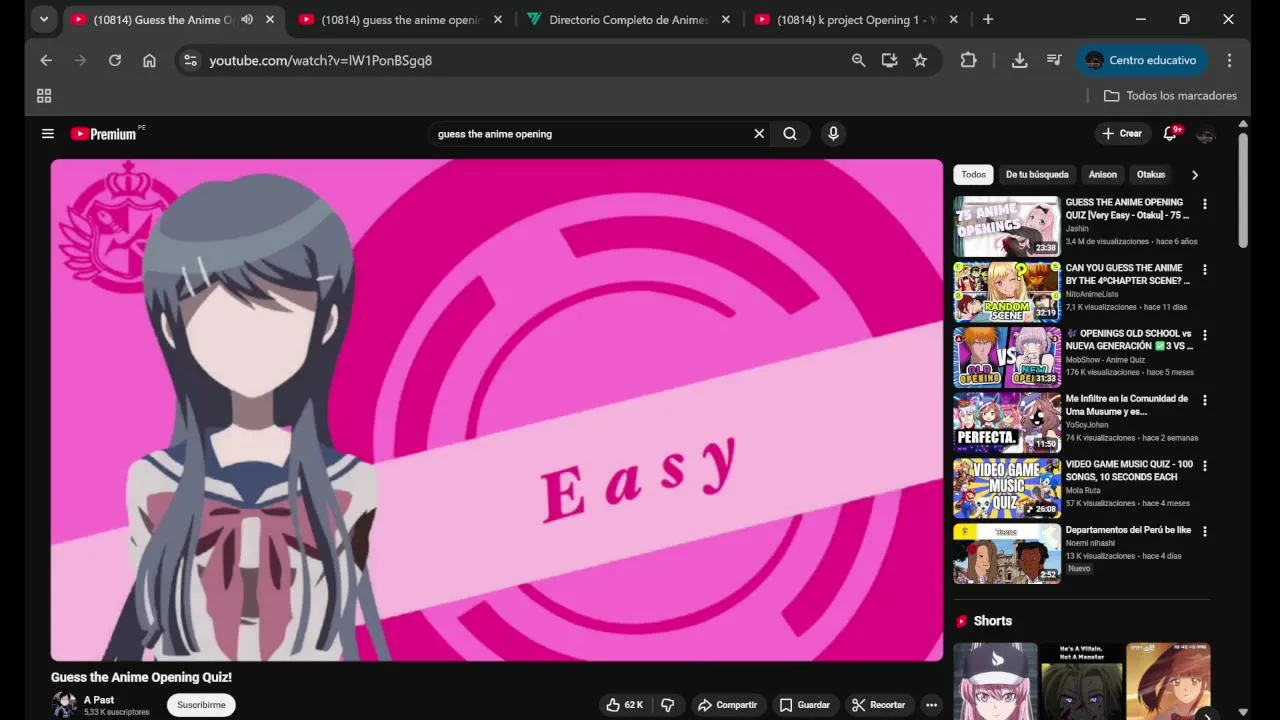Show more filter chips arrow
This screenshot has height=720, width=1280.
click(x=1194, y=175)
